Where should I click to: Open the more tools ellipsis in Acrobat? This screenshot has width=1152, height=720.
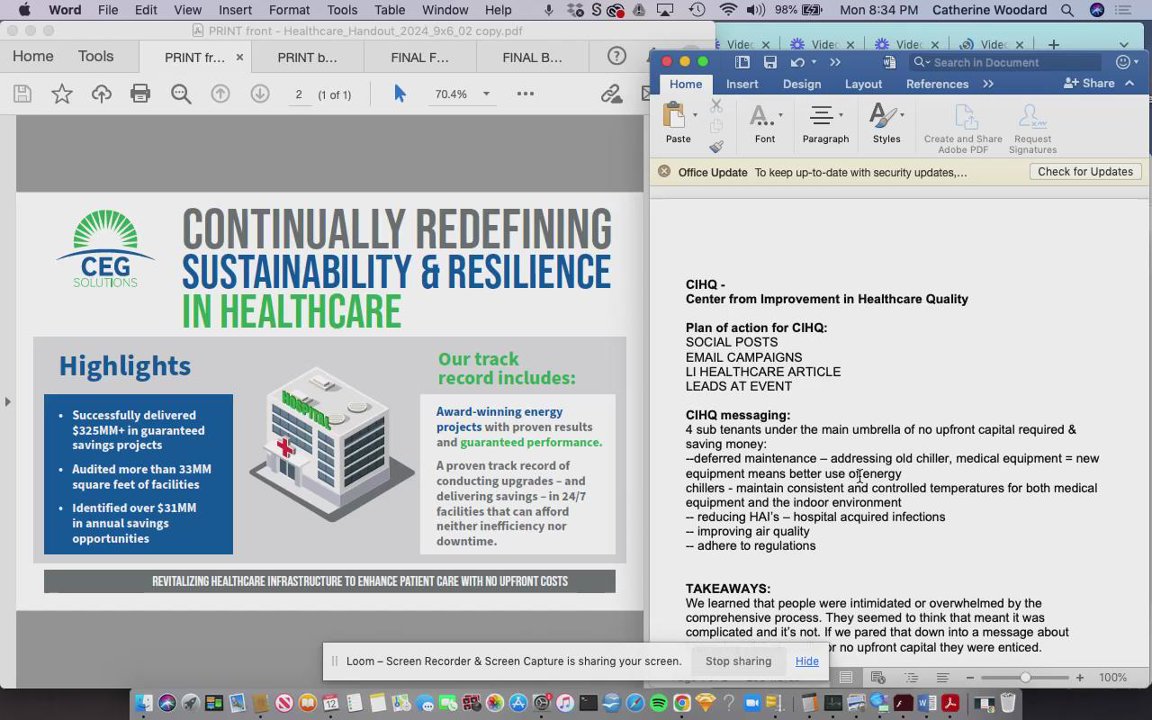pos(525,94)
